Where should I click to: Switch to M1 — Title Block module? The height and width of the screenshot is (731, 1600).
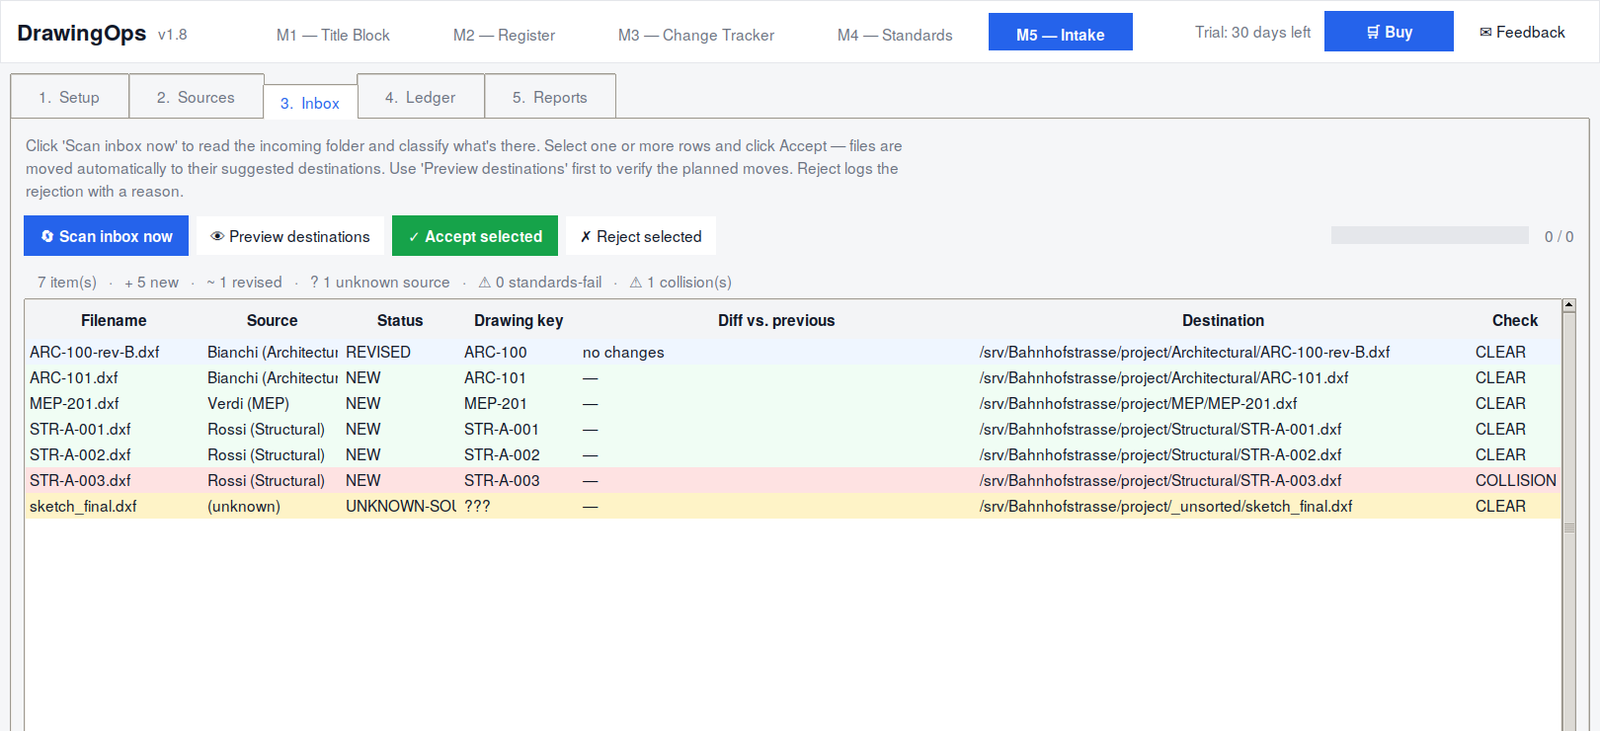click(333, 35)
